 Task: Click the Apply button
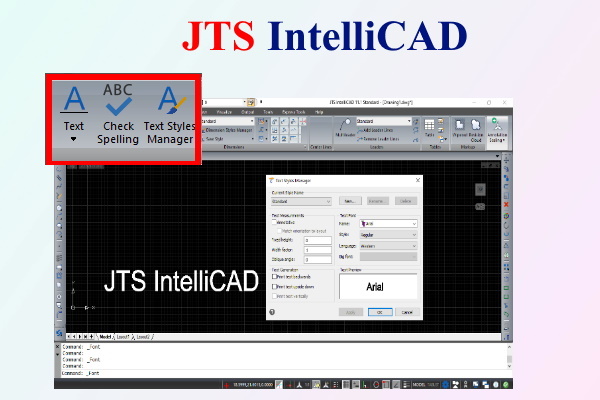click(x=351, y=312)
